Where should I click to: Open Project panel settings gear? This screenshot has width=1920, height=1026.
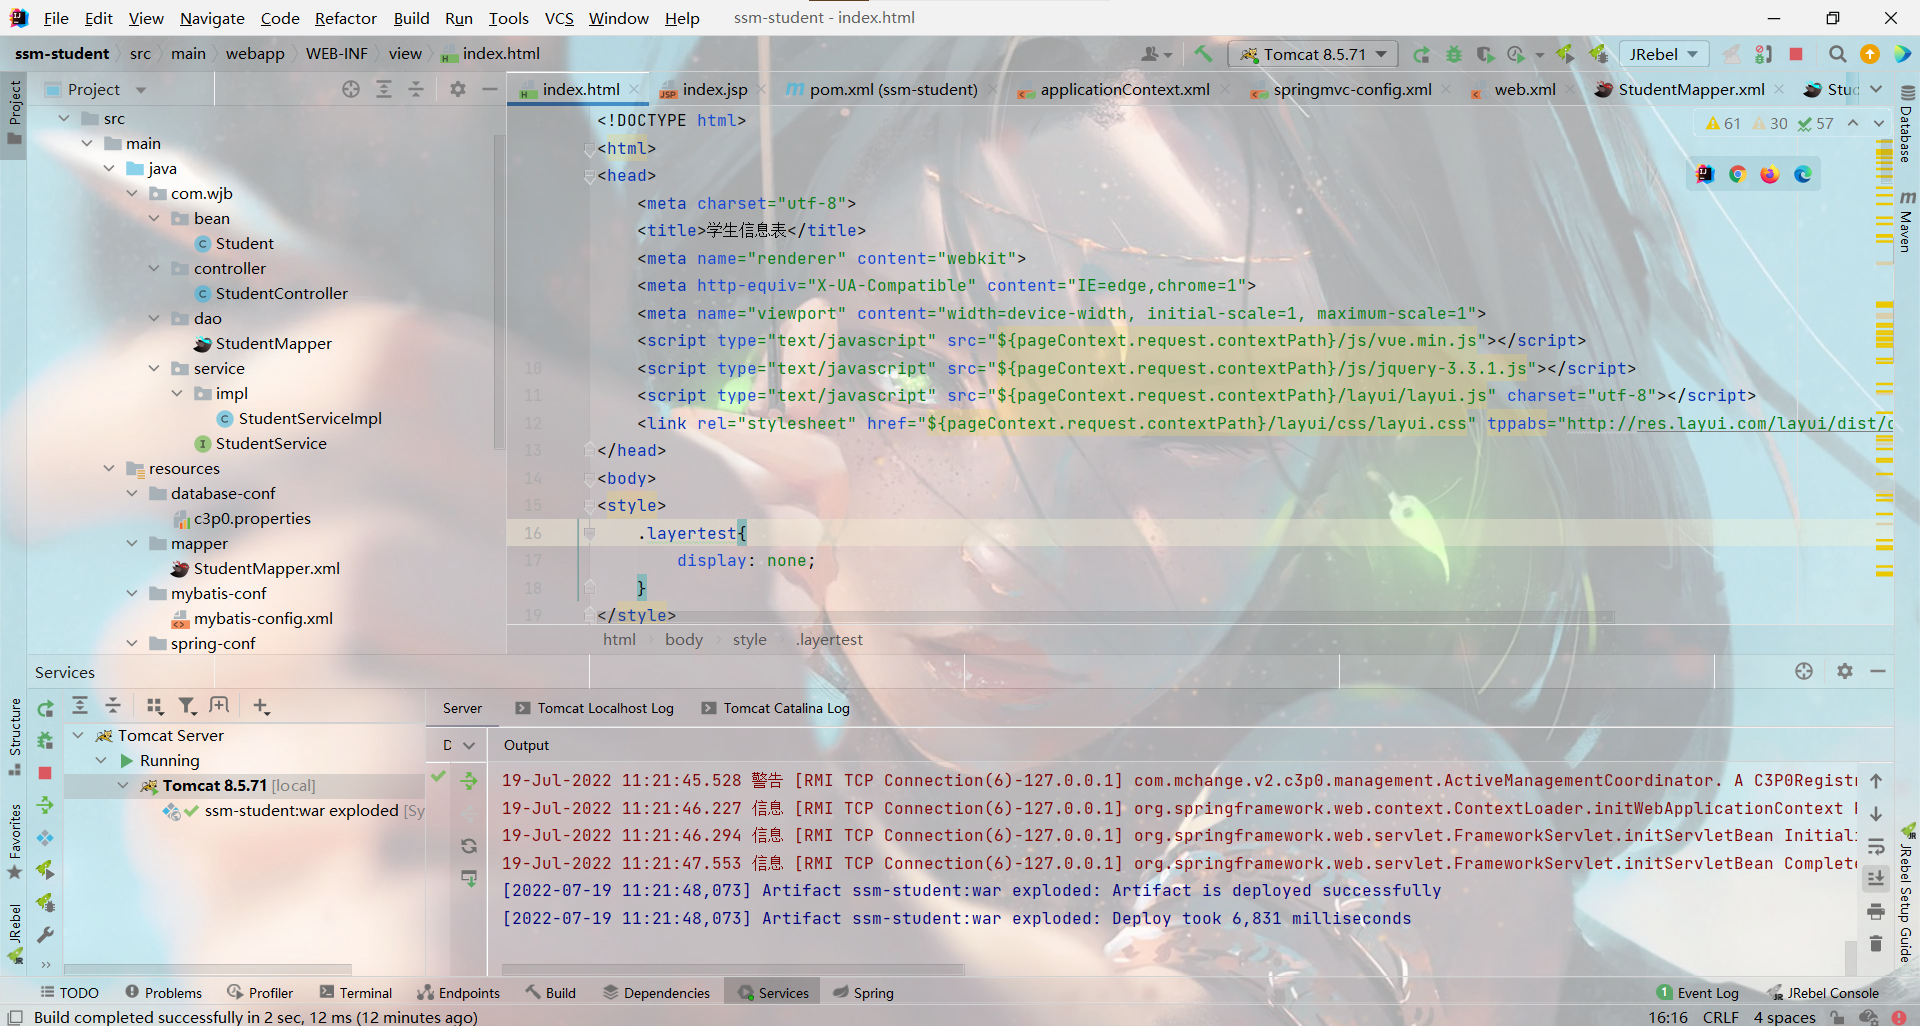click(x=458, y=89)
